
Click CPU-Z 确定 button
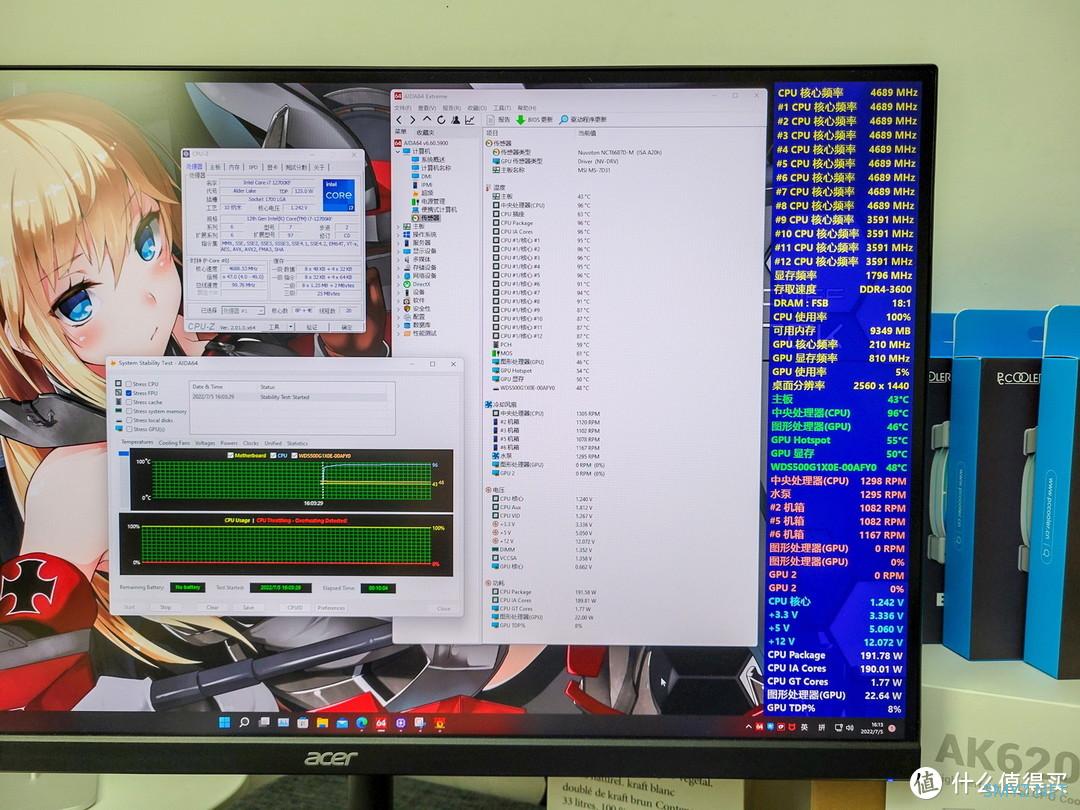pyautogui.click(x=346, y=327)
